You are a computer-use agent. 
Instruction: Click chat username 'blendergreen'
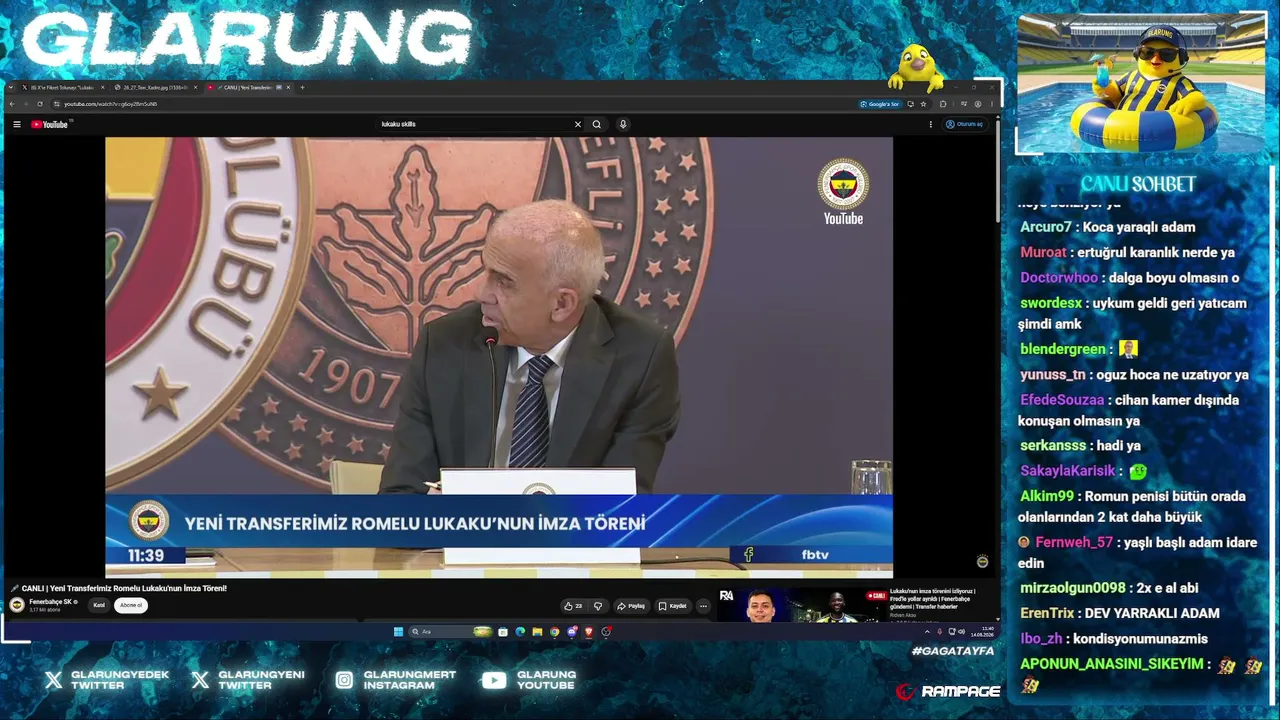point(1063,349)
